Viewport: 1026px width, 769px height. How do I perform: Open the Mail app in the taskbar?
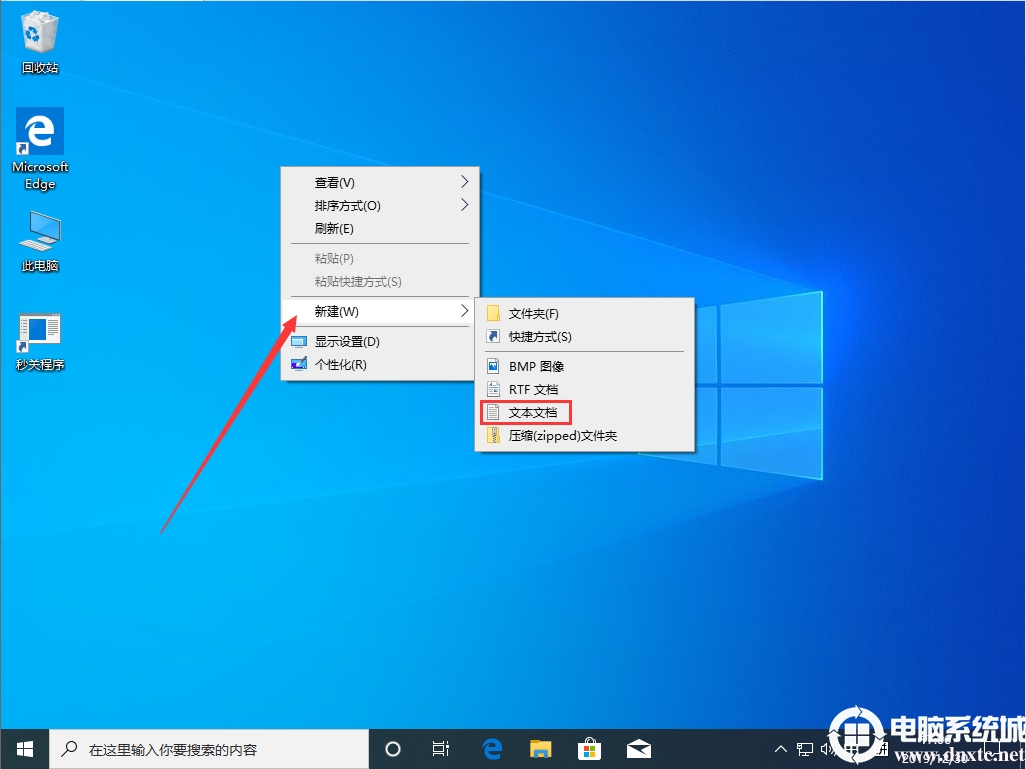(x=638, y=748)
